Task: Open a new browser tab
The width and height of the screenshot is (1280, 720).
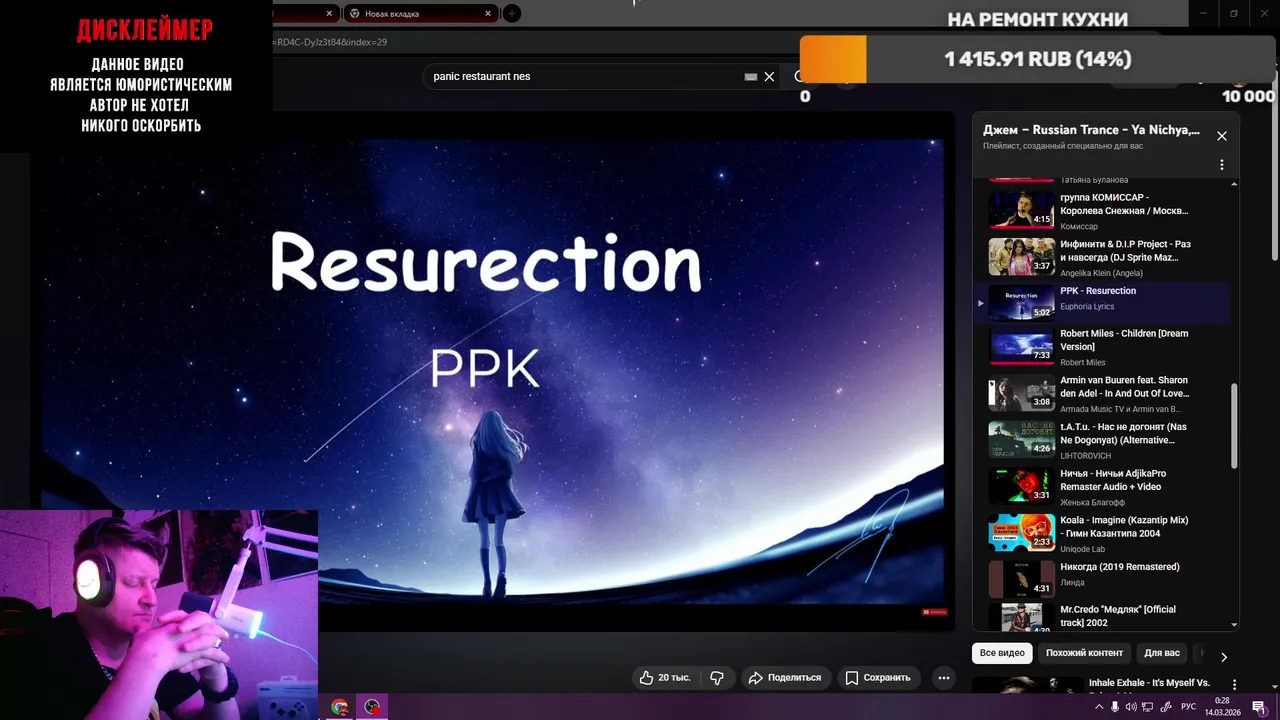Action: tap(511, 13)
